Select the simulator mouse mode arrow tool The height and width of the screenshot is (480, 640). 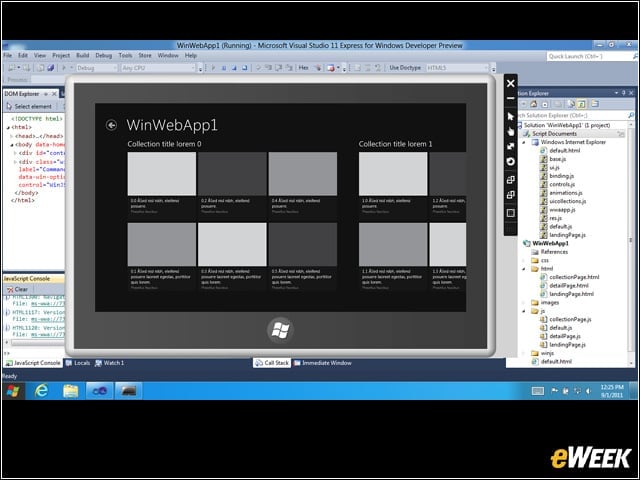click(510, 116)
